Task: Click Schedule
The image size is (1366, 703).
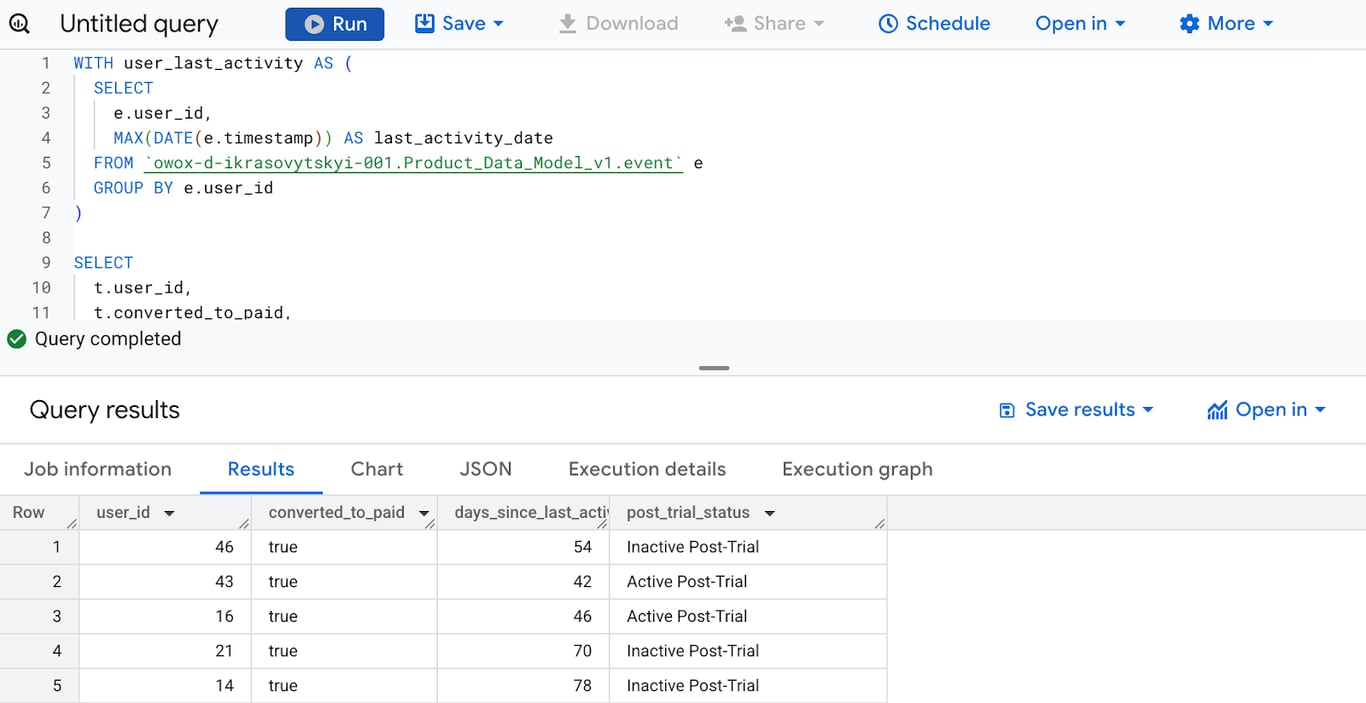Action: 934,23
